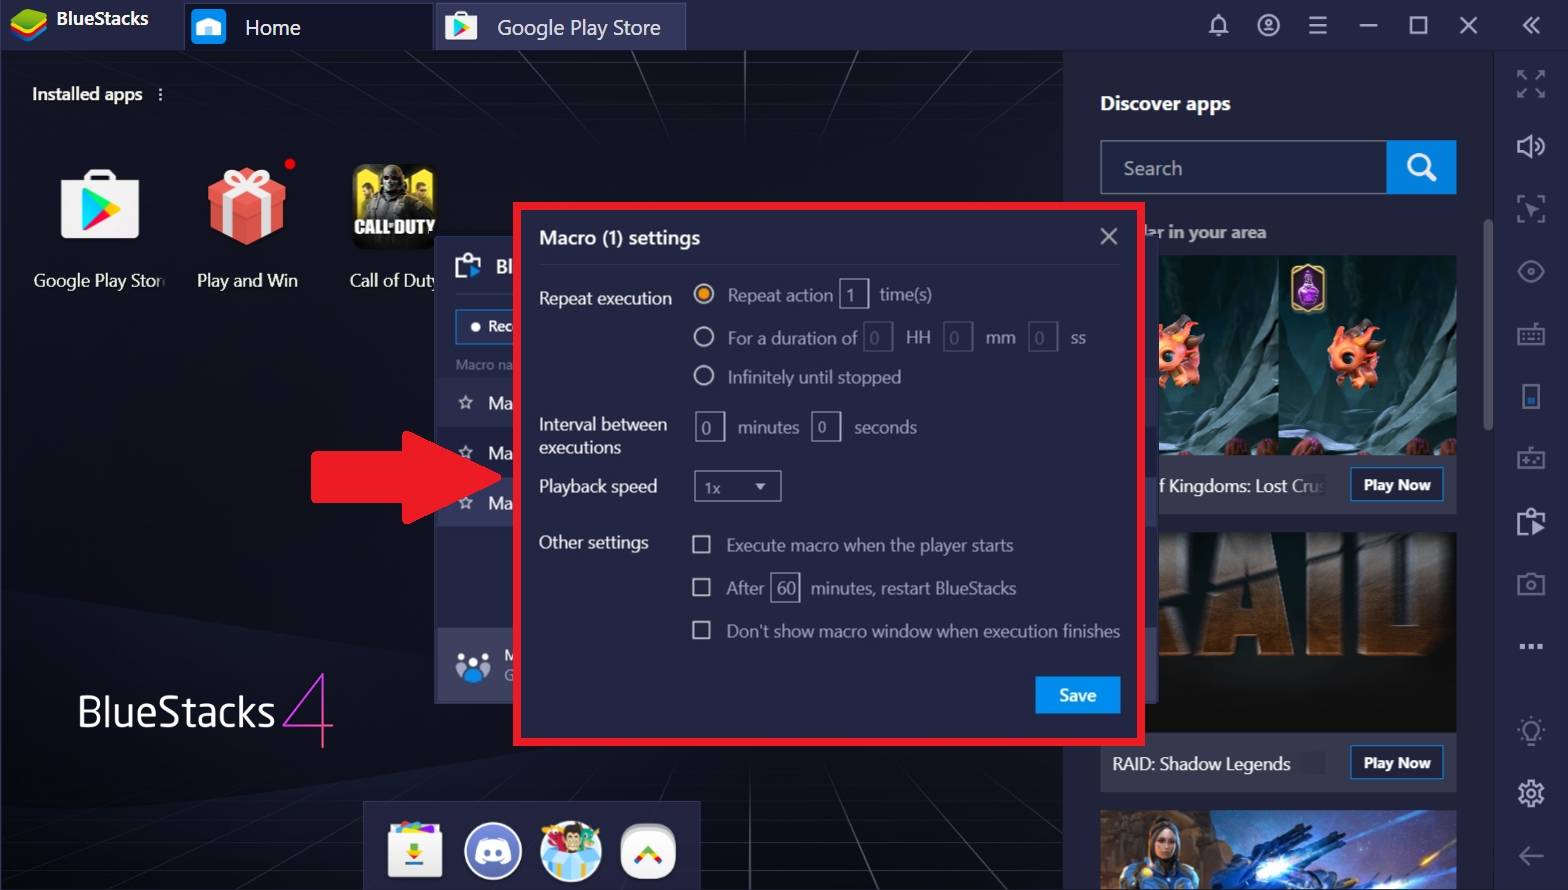1568x890 pixels.
Task: Open the keyboard controls icon in sidebar
Action: pyautogui.click(x=1531, y=334)
